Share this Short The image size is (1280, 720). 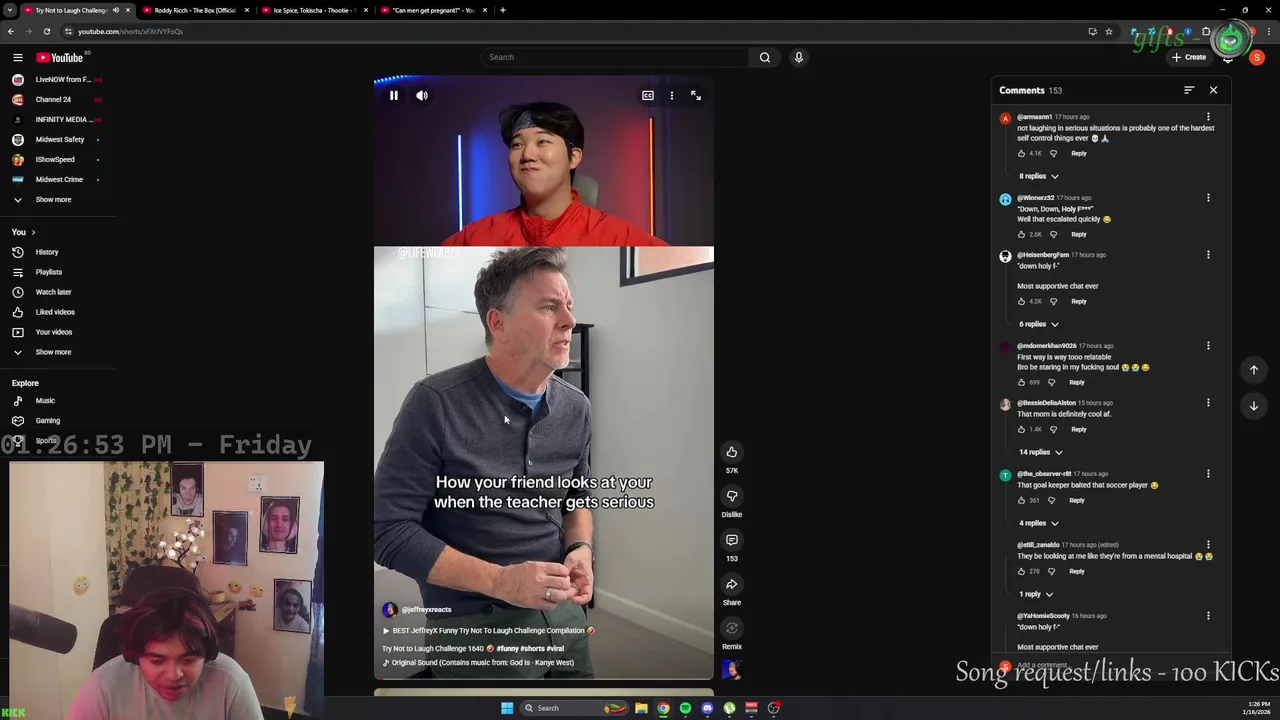pyautogui.click(x=732, y=584)
